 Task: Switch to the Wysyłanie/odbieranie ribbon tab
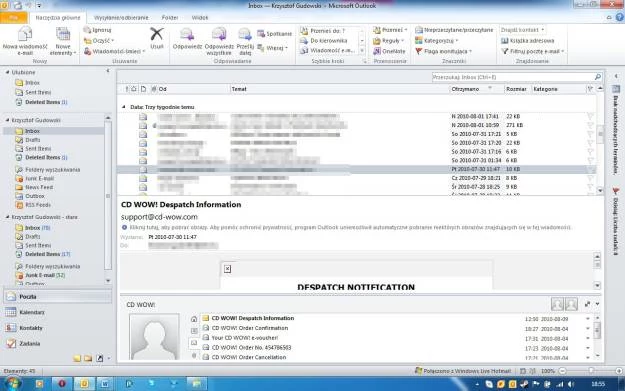pos(121,18)
